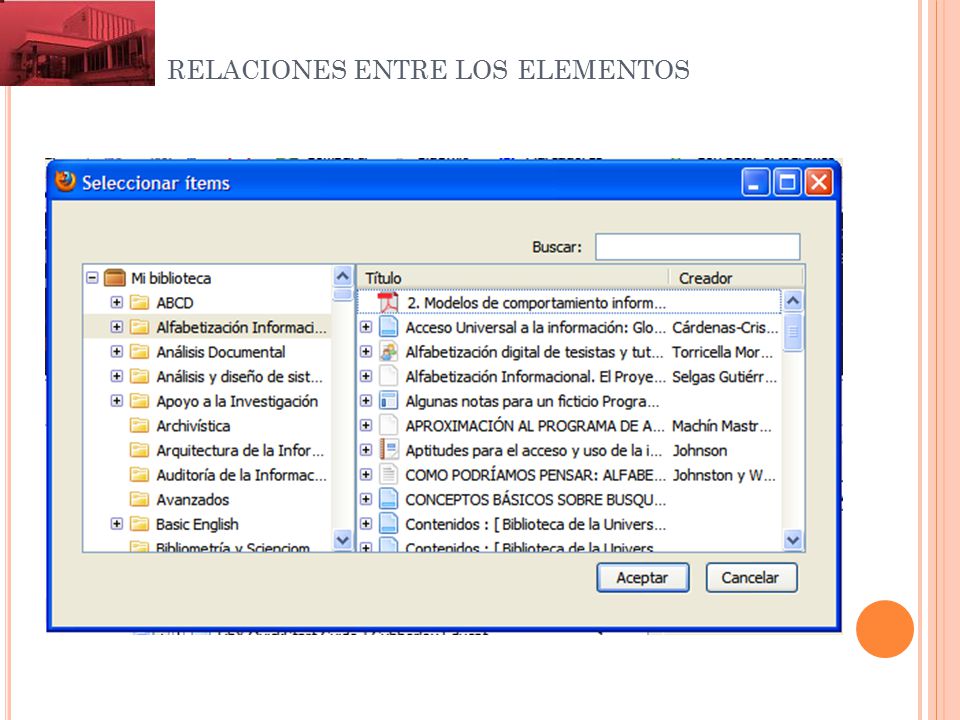This screenshot has width=960, height=720.
Task: Click the Archivística folder icon
Action: (140, 426)
